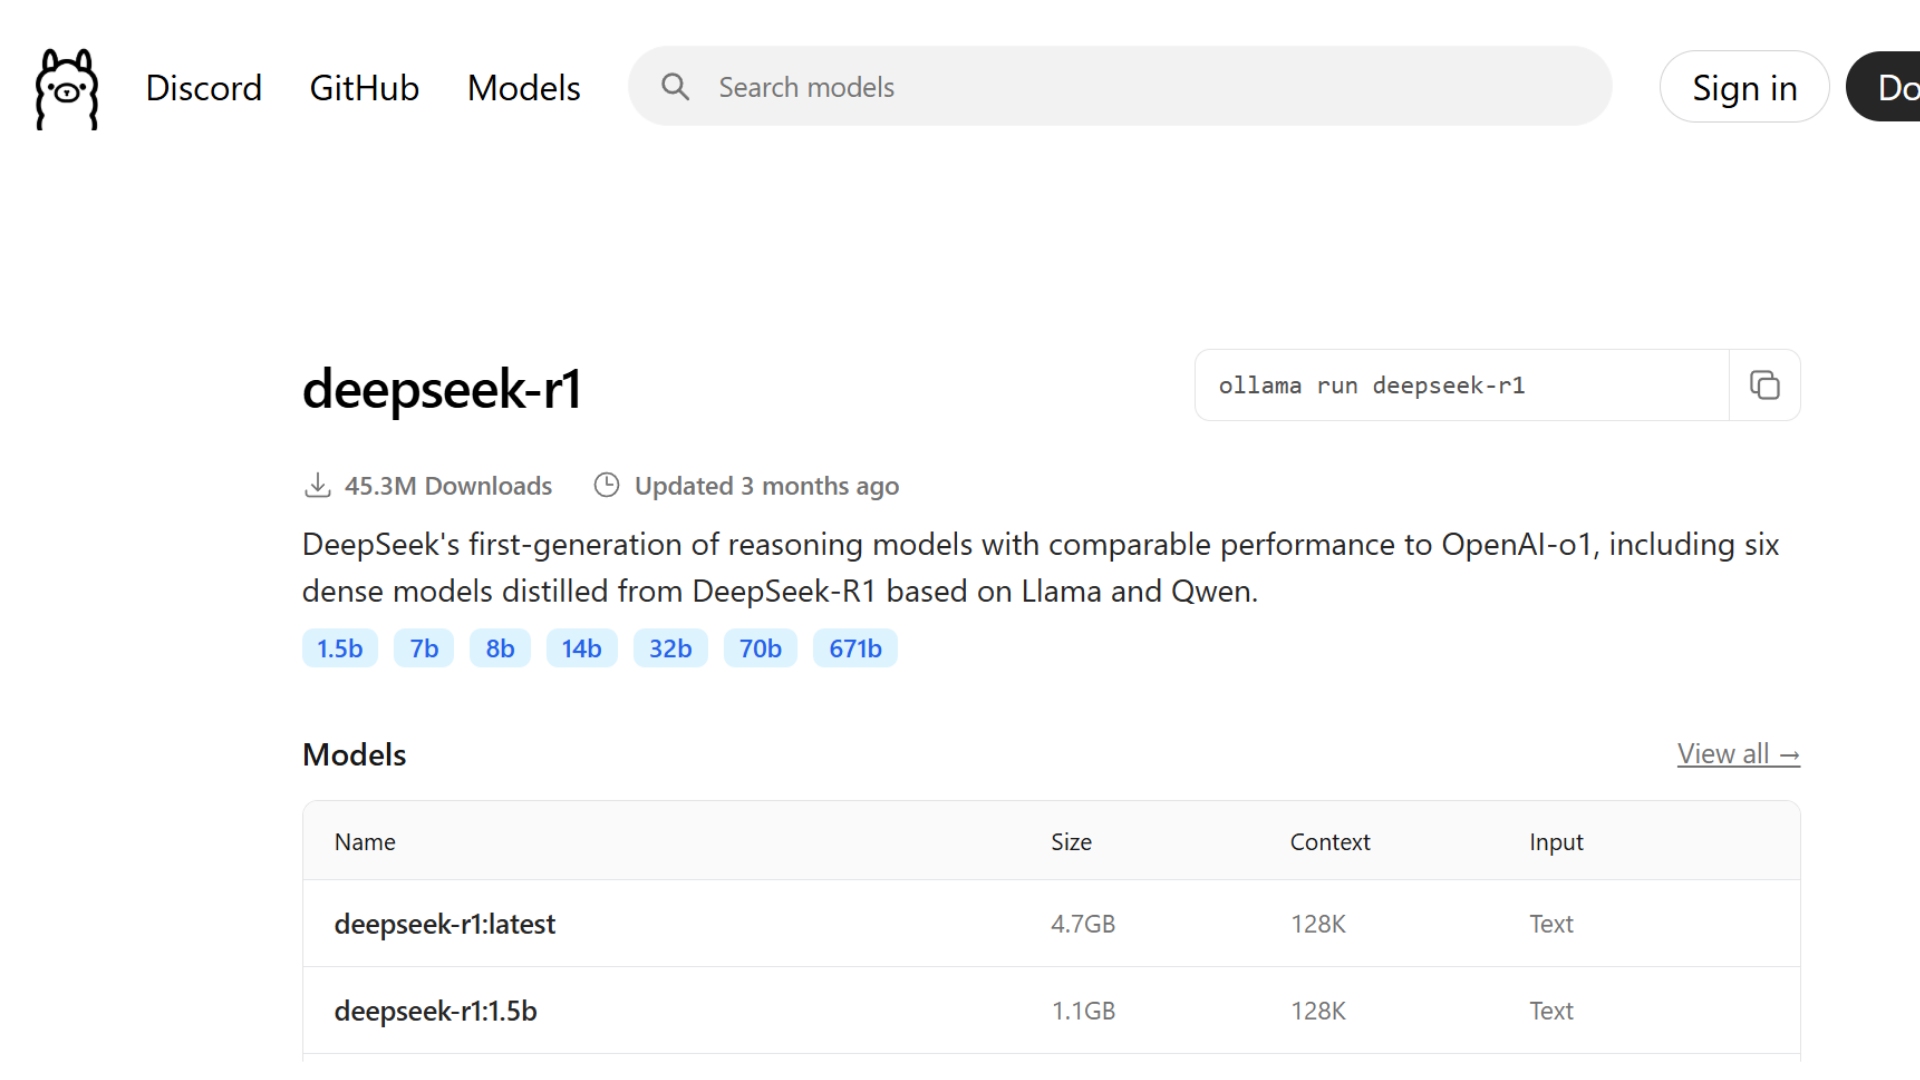The width and height of the screenshot is (1920, 1080).
Task: Select the 8b size tag
Action: click(500, 648)
